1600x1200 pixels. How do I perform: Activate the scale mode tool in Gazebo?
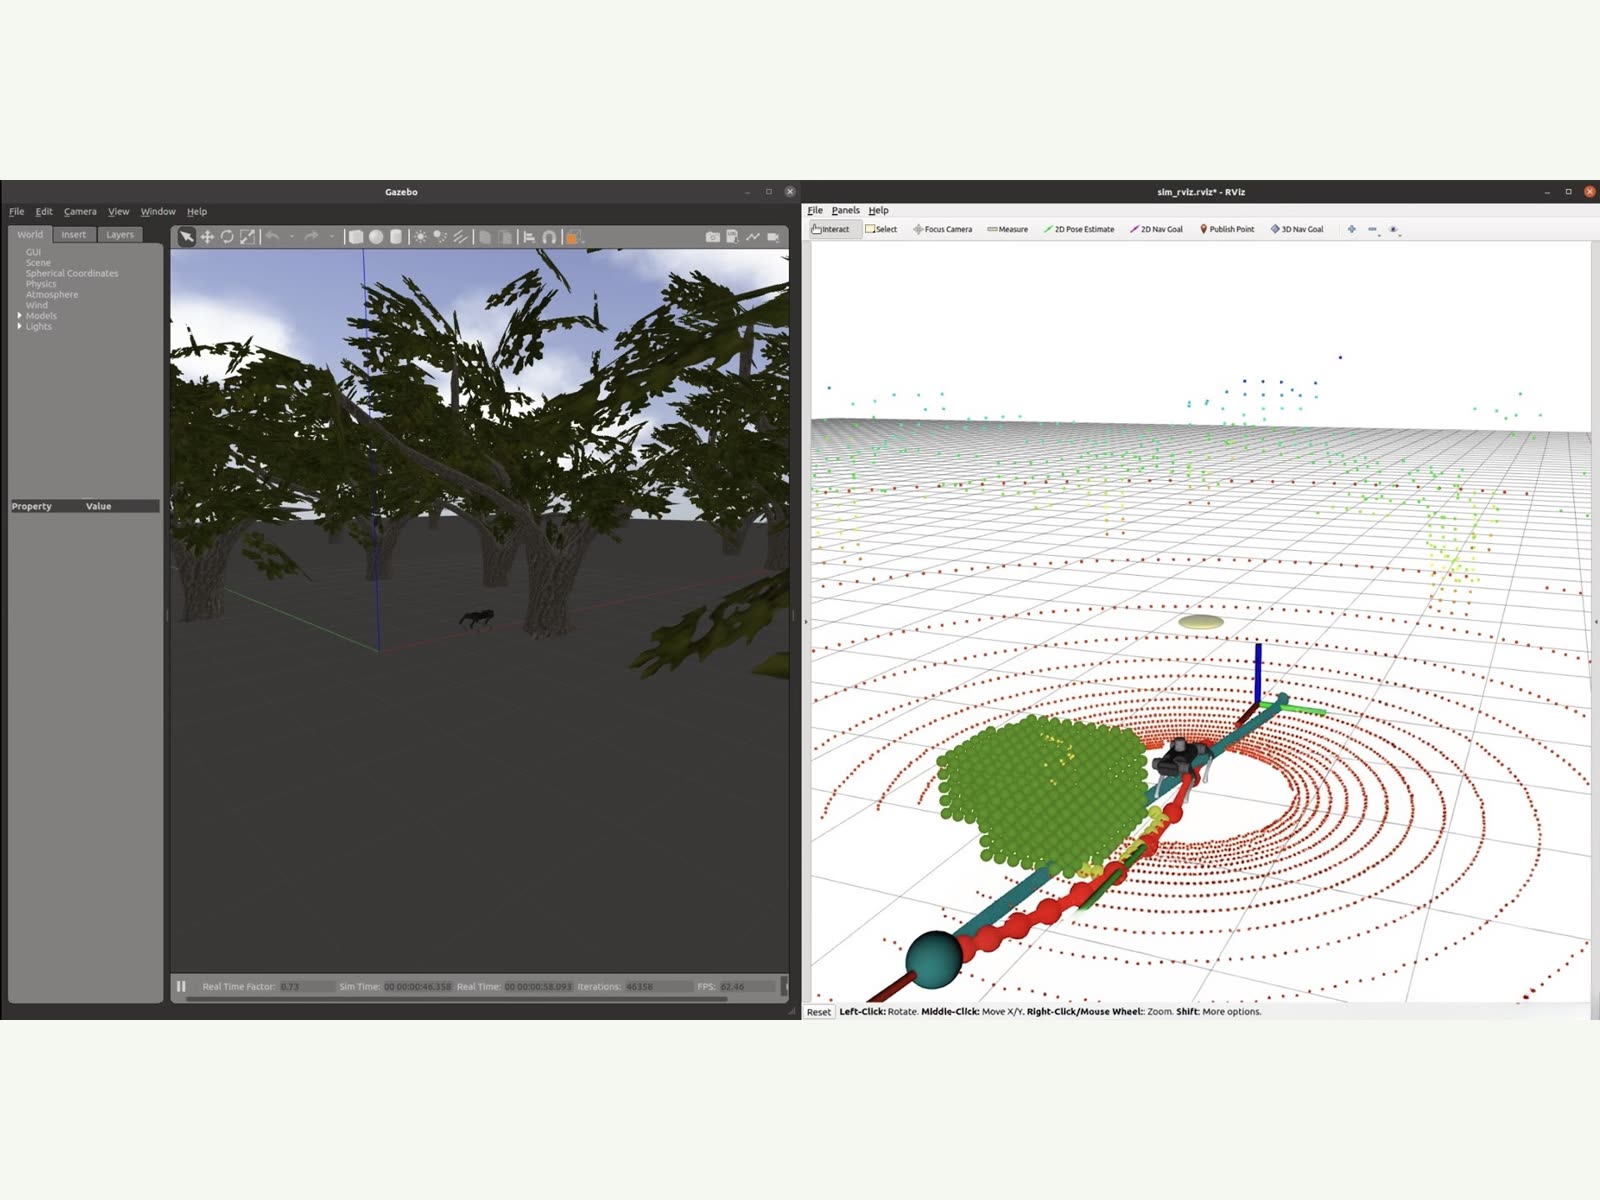[x=247, y=237]
